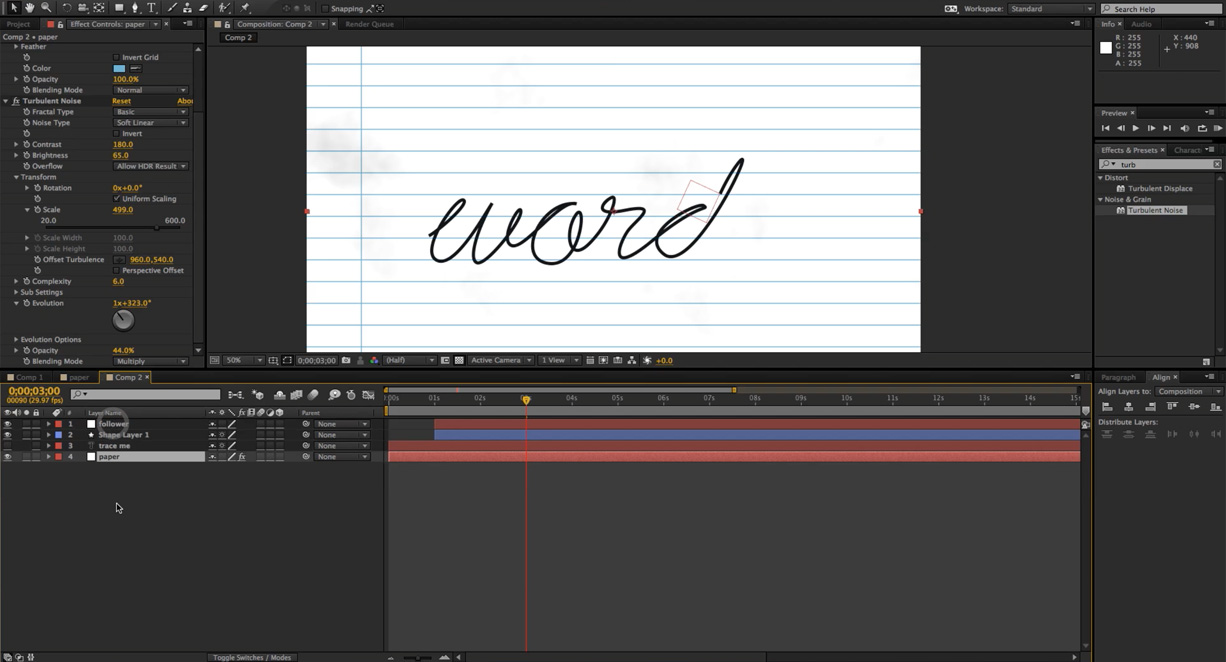Click the timeline layer search field
Viewport: 1226px width, 662px height.
[x=146, y=395]
